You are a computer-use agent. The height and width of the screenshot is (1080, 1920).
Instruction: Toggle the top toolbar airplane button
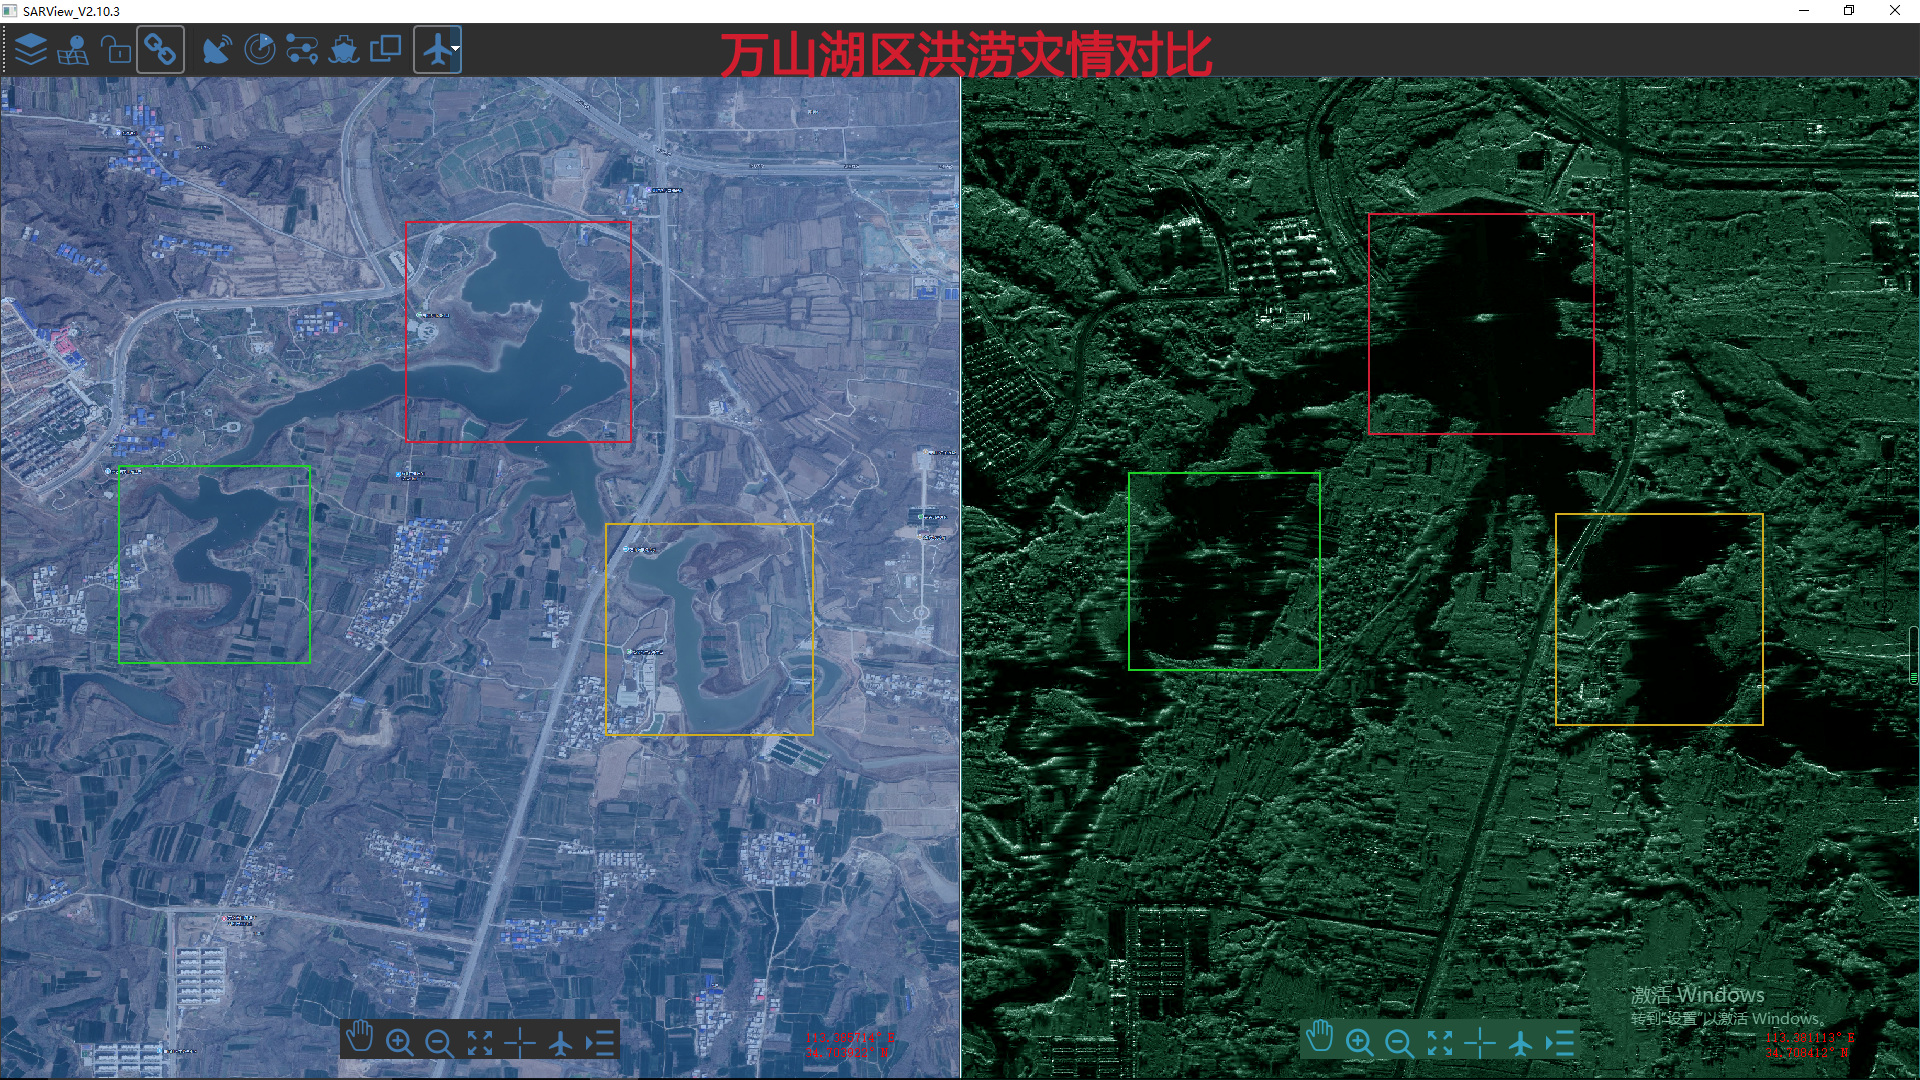click(x=436, y=49)
